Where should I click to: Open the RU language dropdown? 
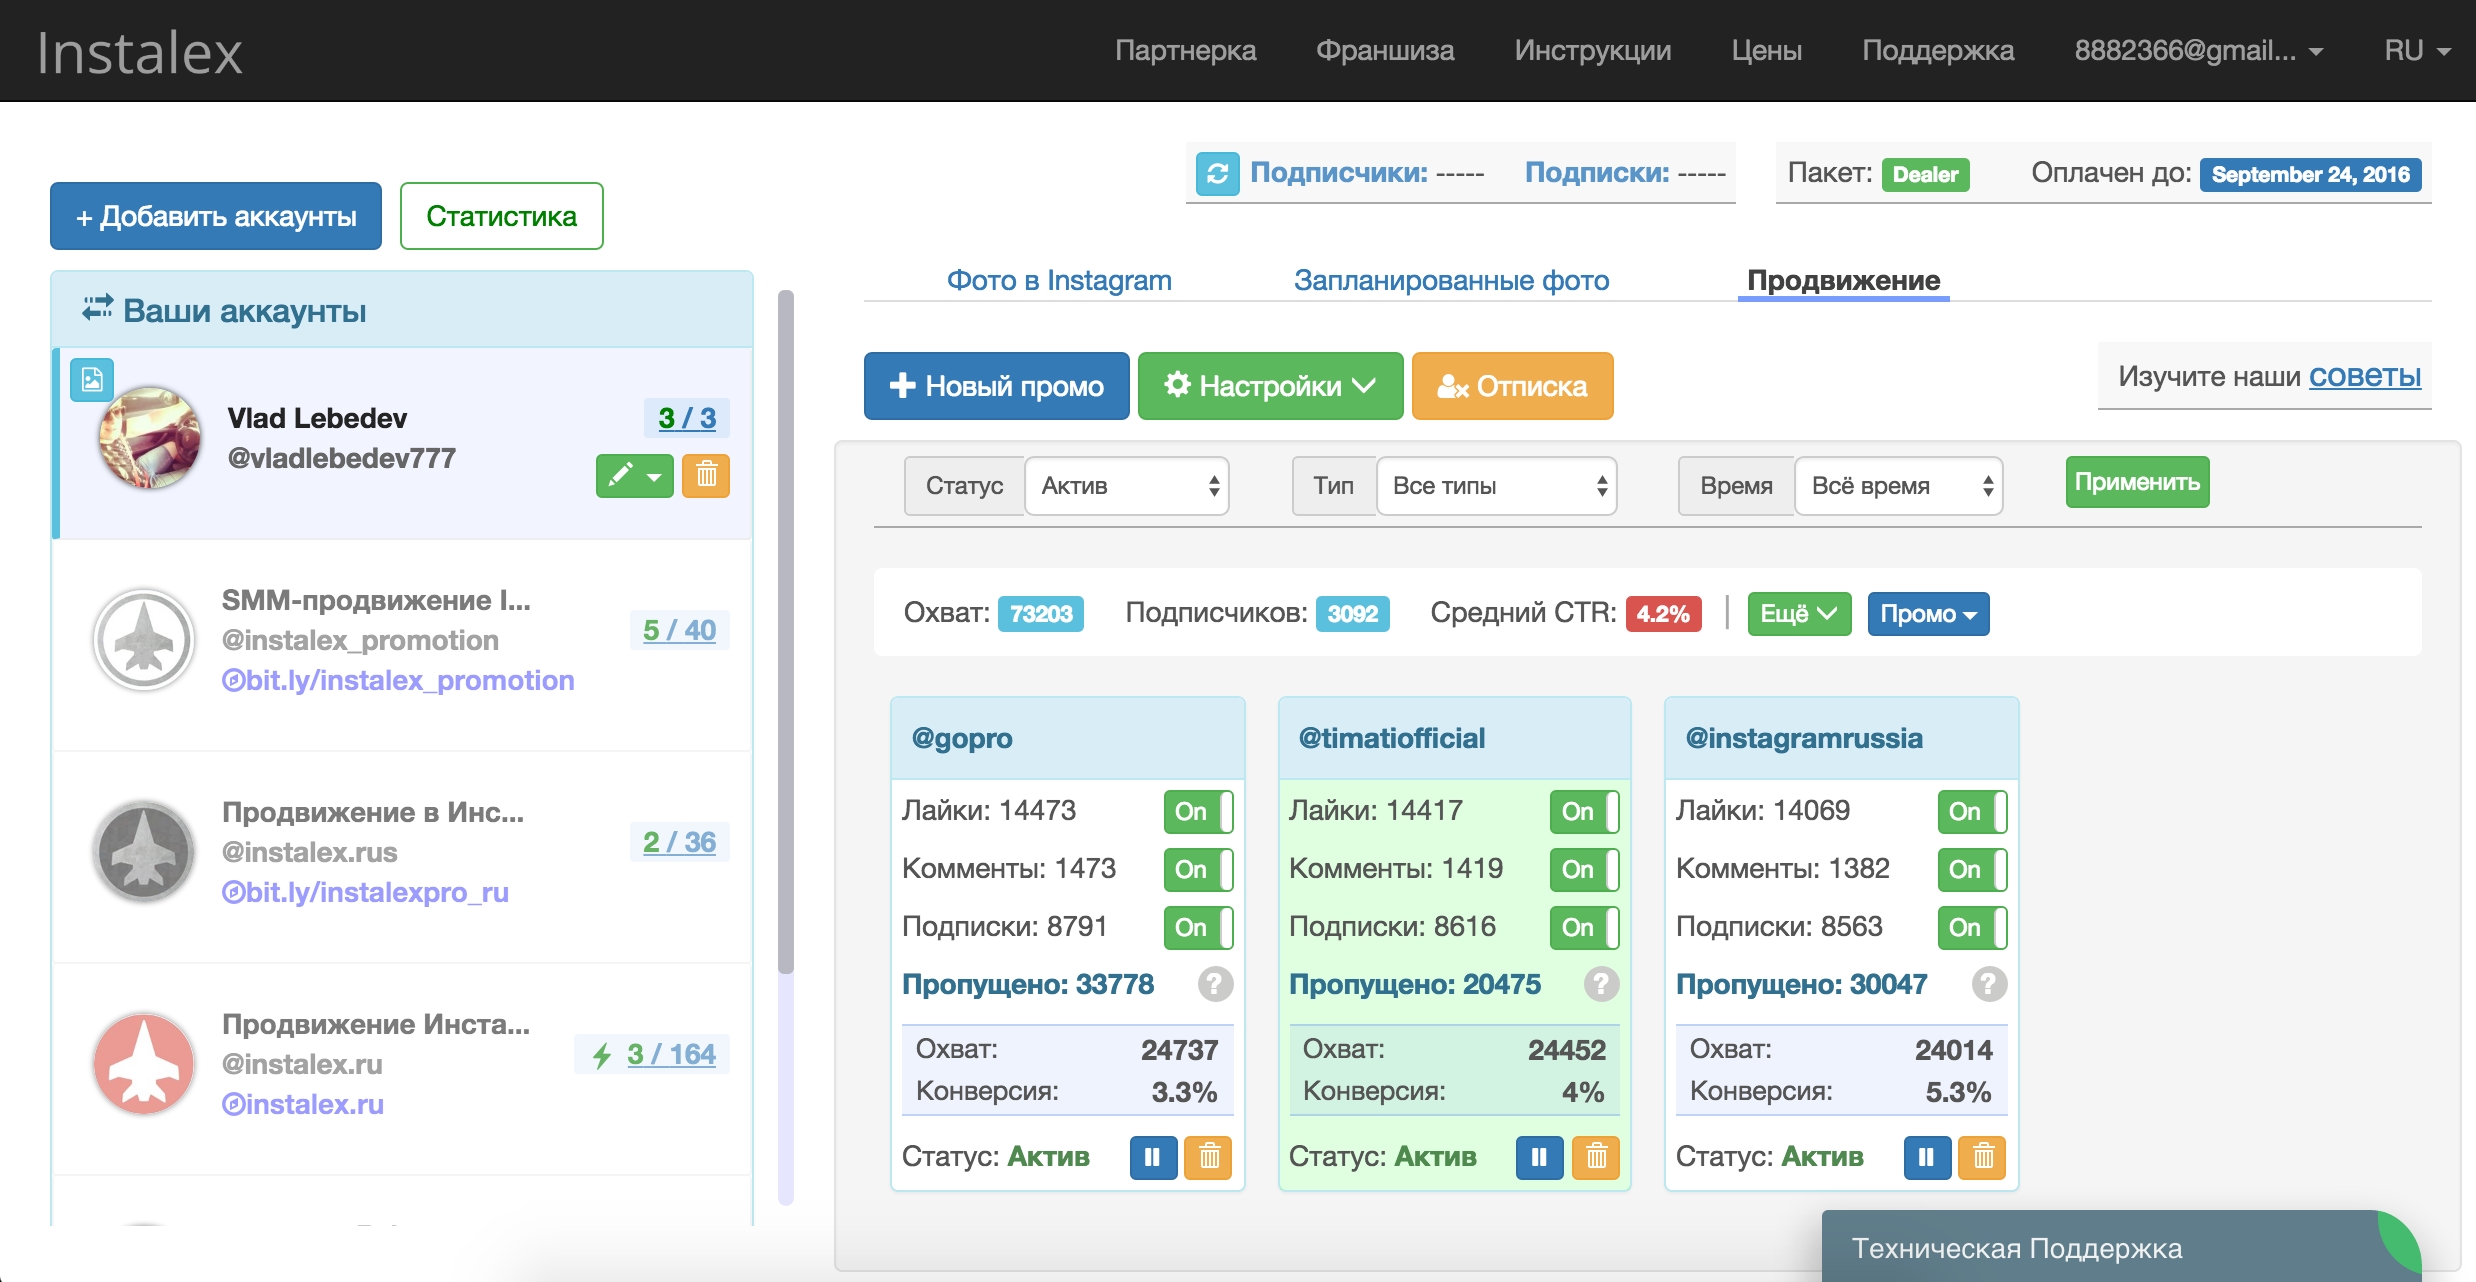(x=2416, y=51)
